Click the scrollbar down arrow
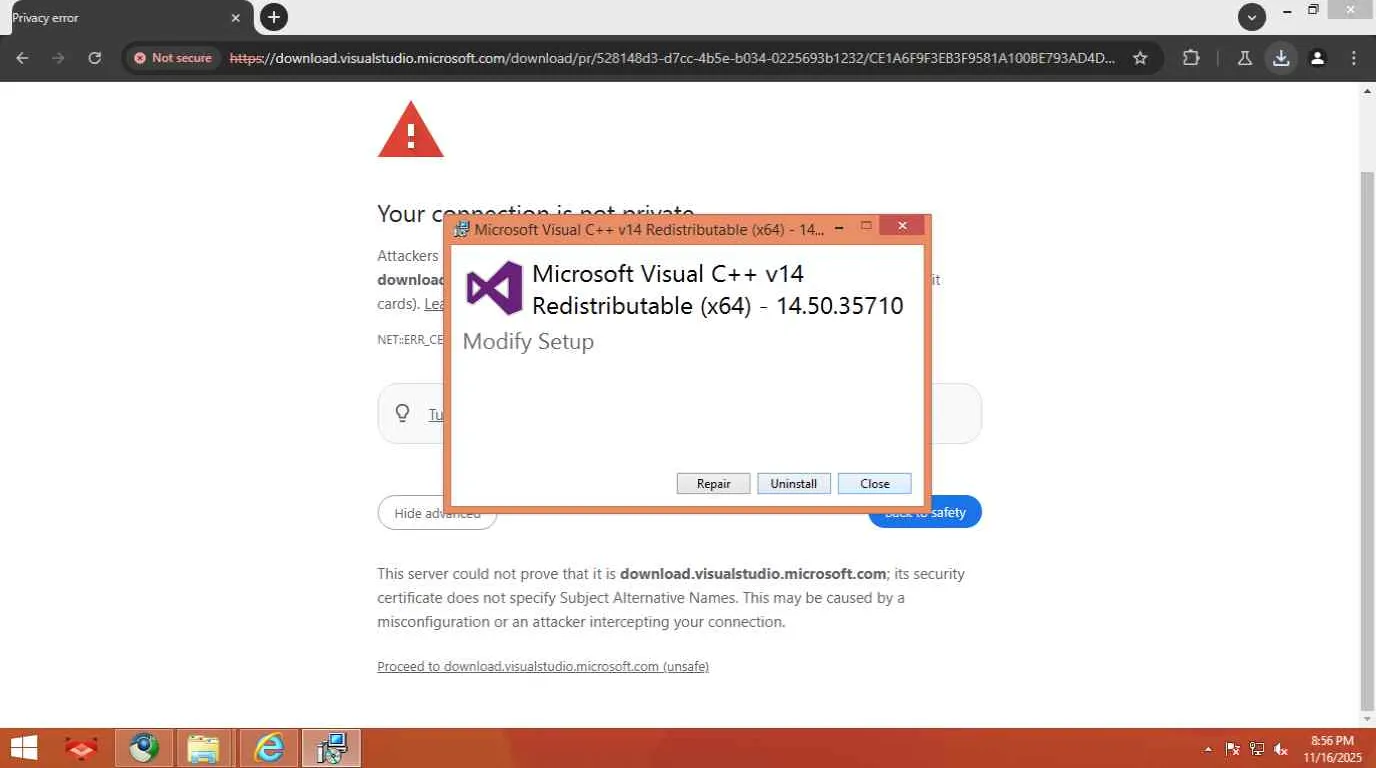 pos(1368,718)
